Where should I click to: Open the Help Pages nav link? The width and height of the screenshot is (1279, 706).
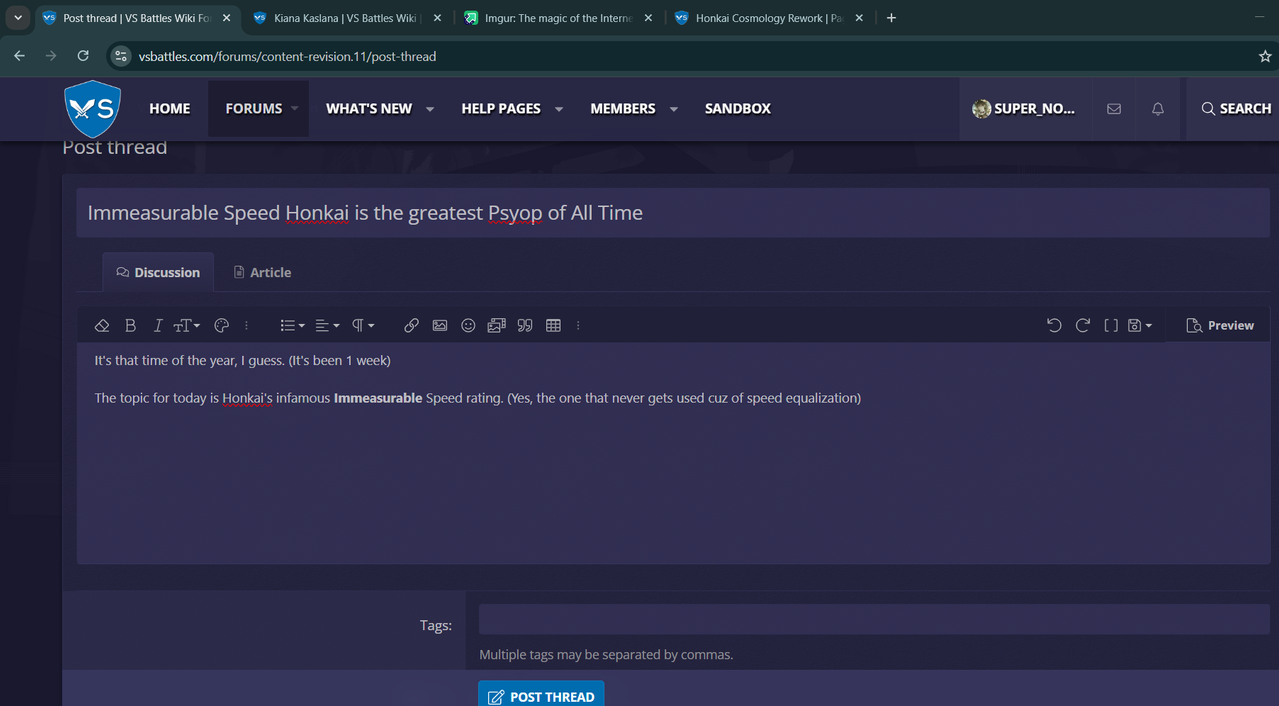pos(501,109)
